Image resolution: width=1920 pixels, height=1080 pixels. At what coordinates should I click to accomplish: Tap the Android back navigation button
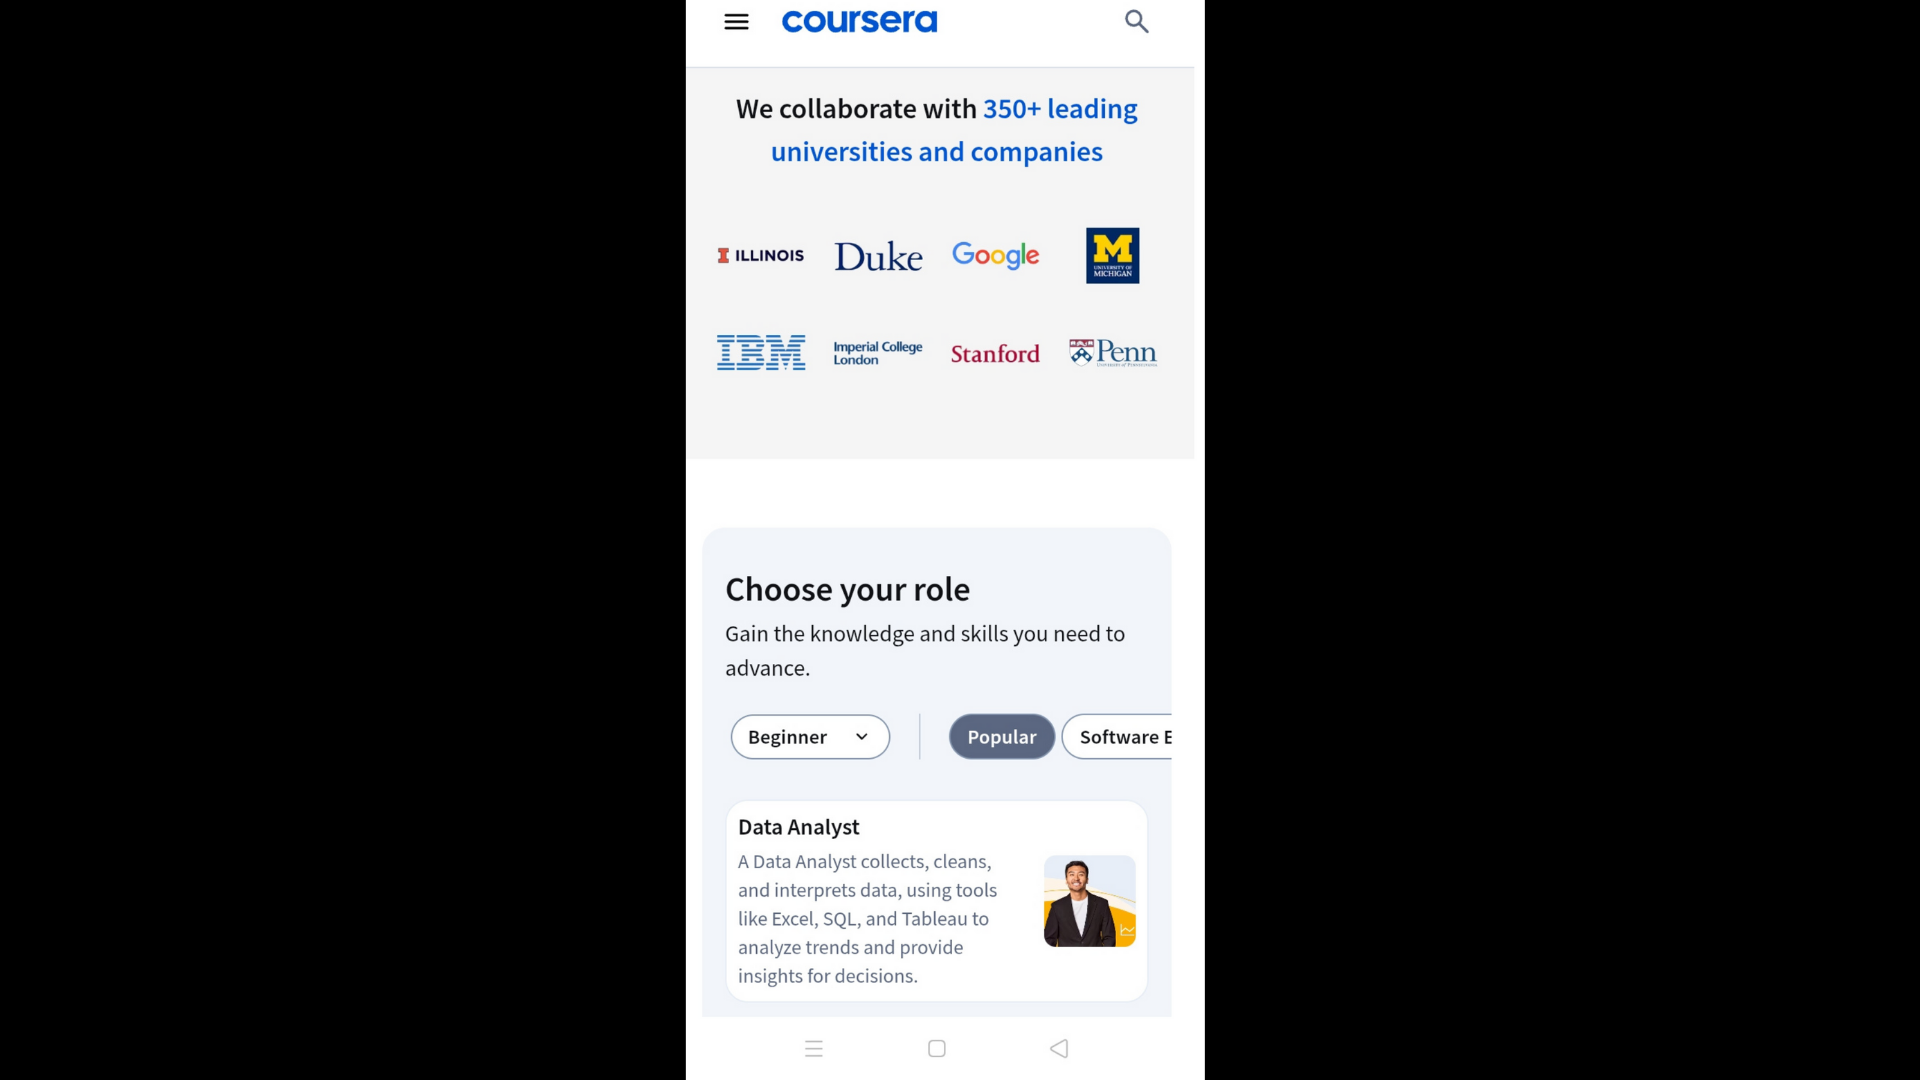coord(1059,1048)
